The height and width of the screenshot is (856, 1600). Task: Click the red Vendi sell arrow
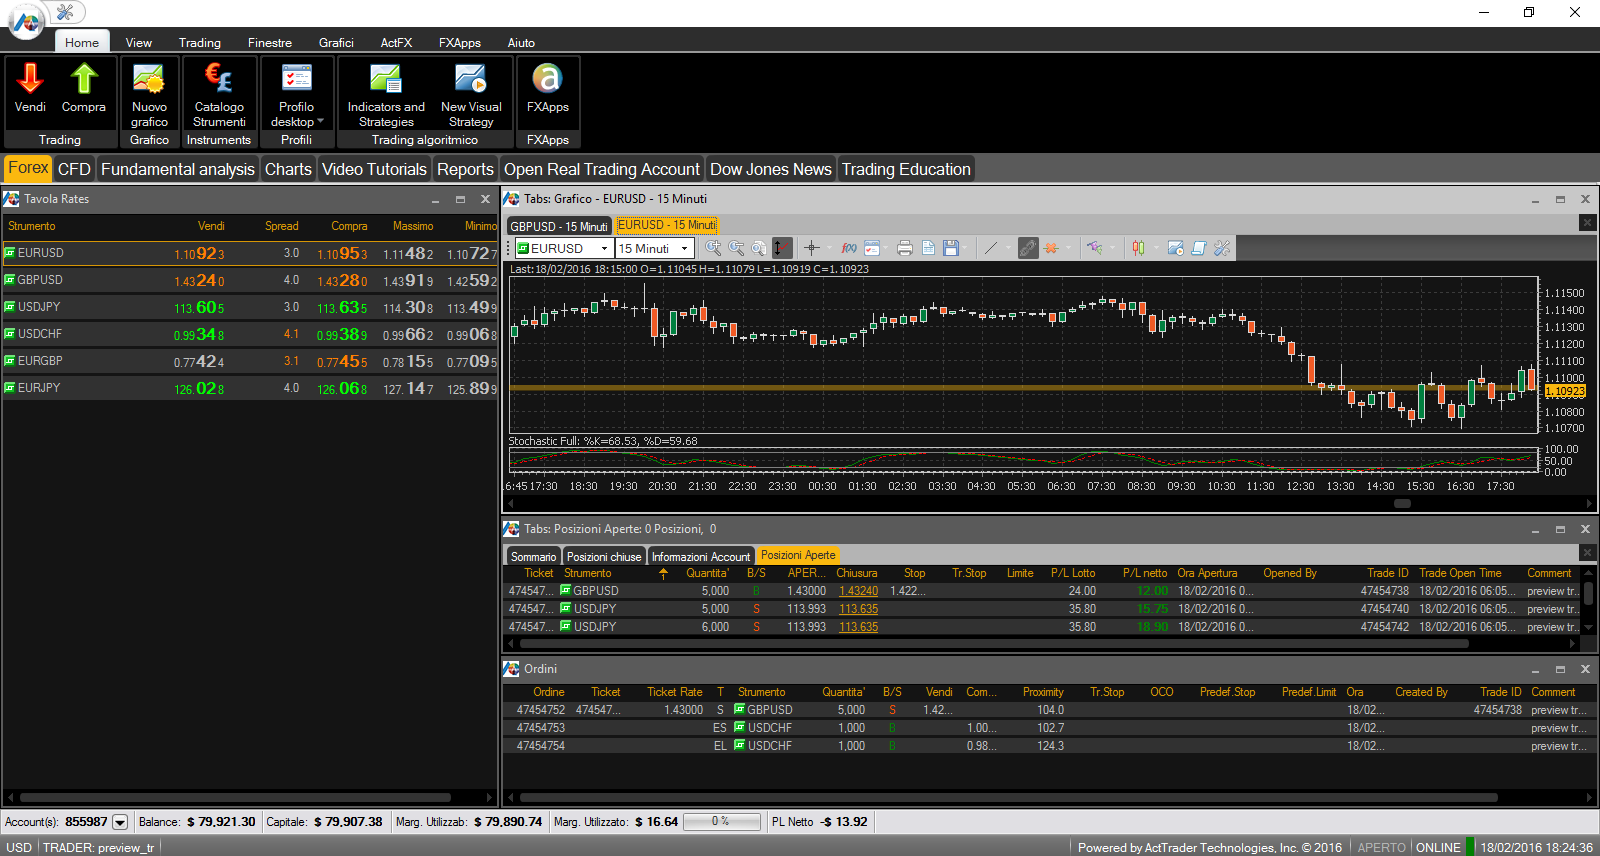(30, 78)
